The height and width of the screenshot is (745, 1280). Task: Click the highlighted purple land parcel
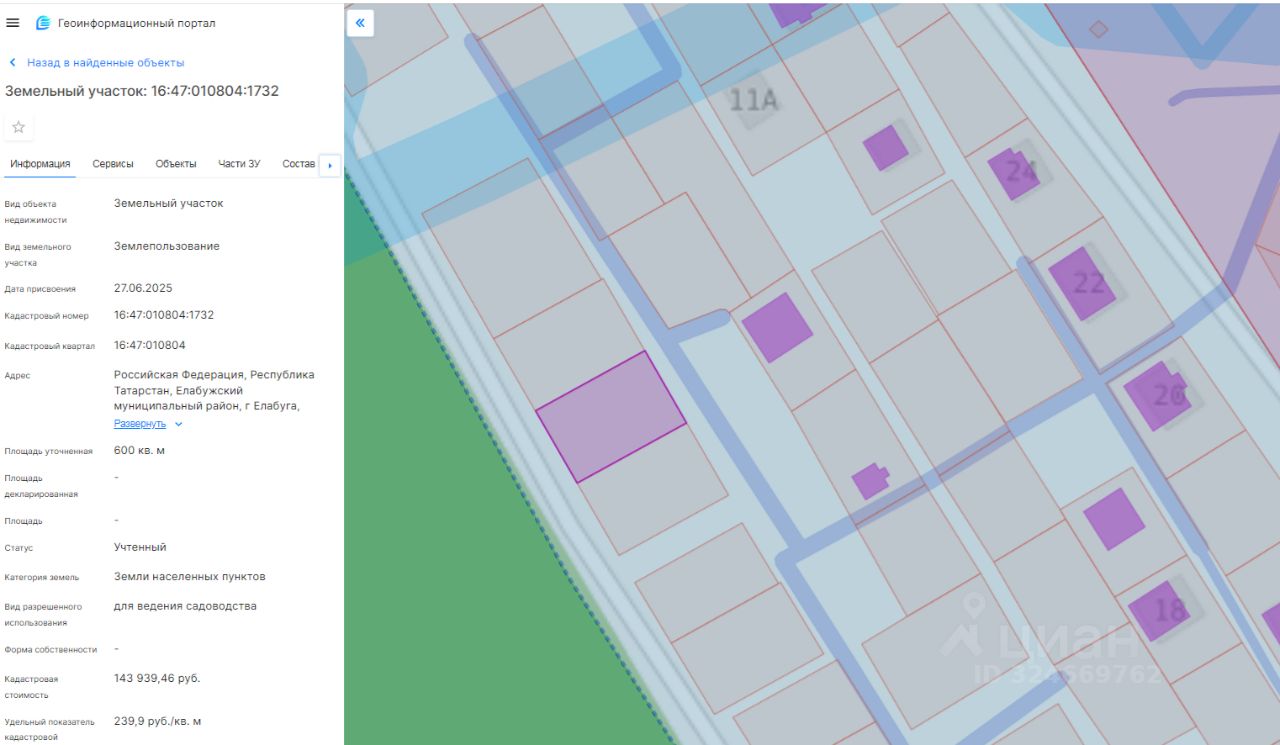click(x=610, y=416)
